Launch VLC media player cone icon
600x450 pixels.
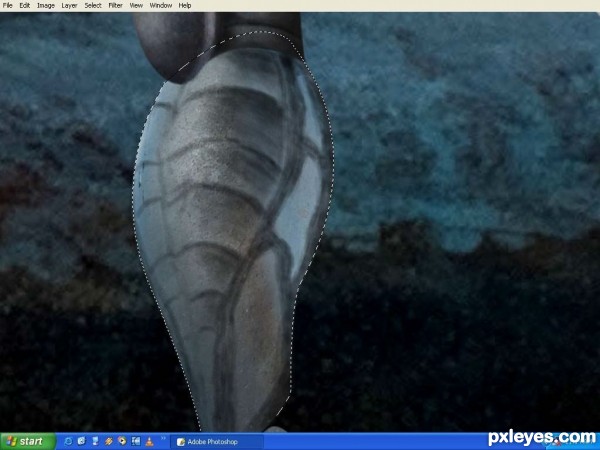(x=149, y=442)
